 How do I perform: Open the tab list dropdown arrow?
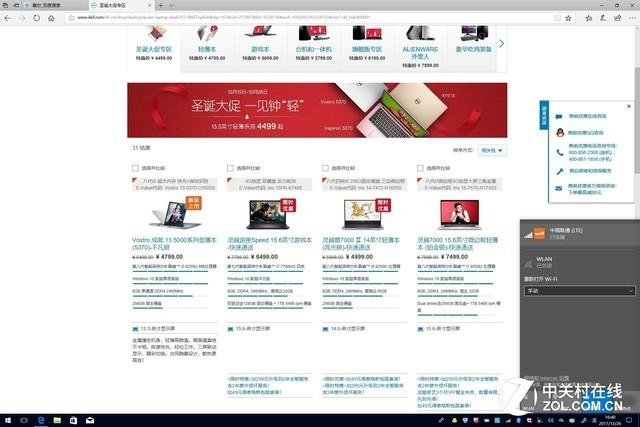pos(172,5)
